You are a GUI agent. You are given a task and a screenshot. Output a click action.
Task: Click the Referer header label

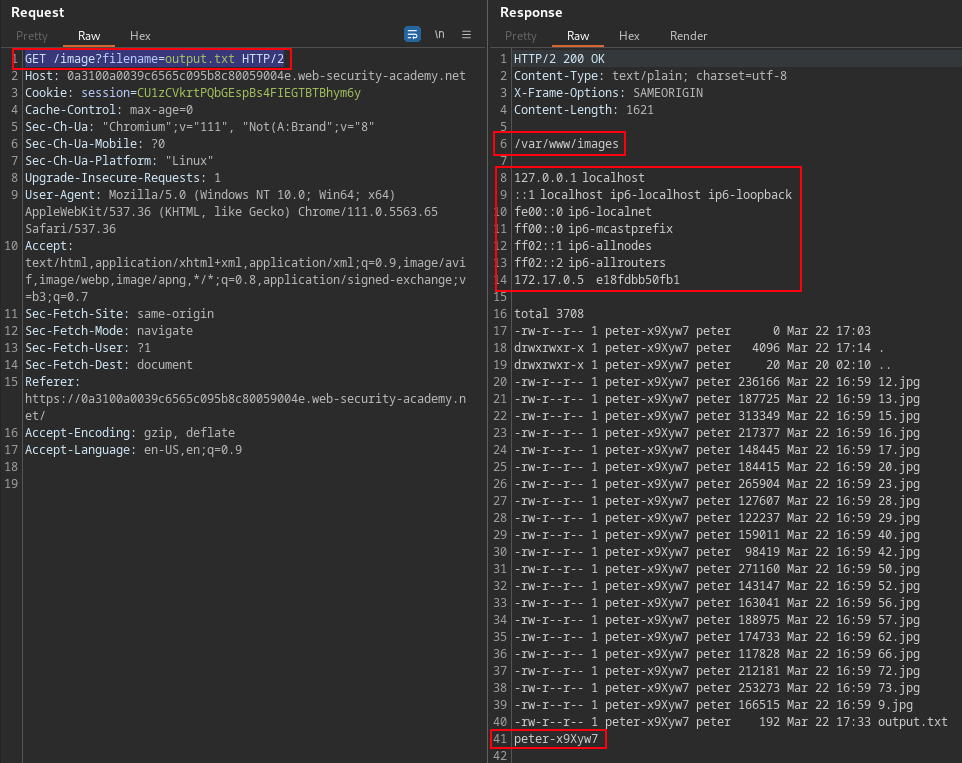[53, 382]
